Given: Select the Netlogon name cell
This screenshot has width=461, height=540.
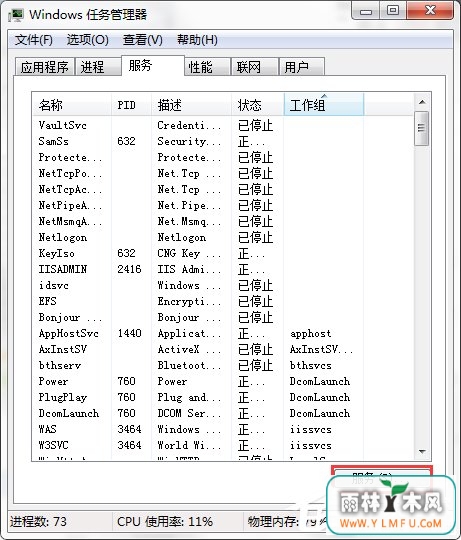Looking at the screenshot, I should pos(63,237).
